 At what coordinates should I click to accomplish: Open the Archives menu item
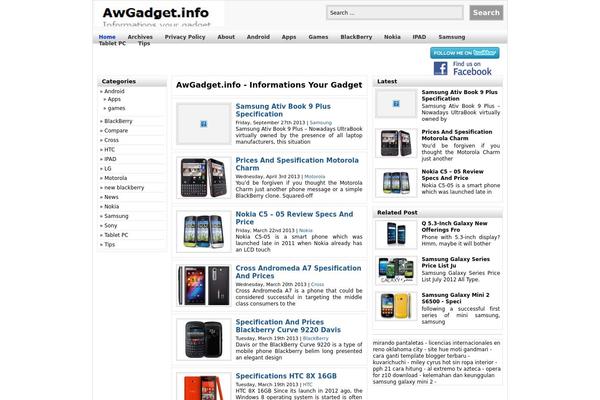point(140,37)
